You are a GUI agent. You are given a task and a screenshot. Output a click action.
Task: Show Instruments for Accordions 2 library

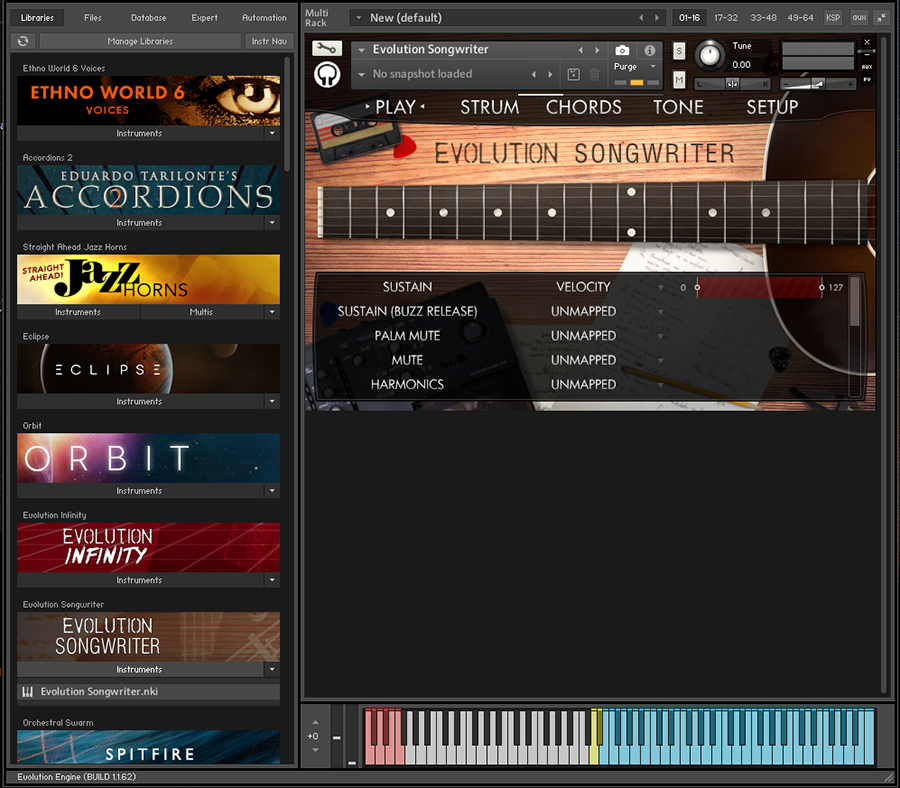tap(139, 223)
